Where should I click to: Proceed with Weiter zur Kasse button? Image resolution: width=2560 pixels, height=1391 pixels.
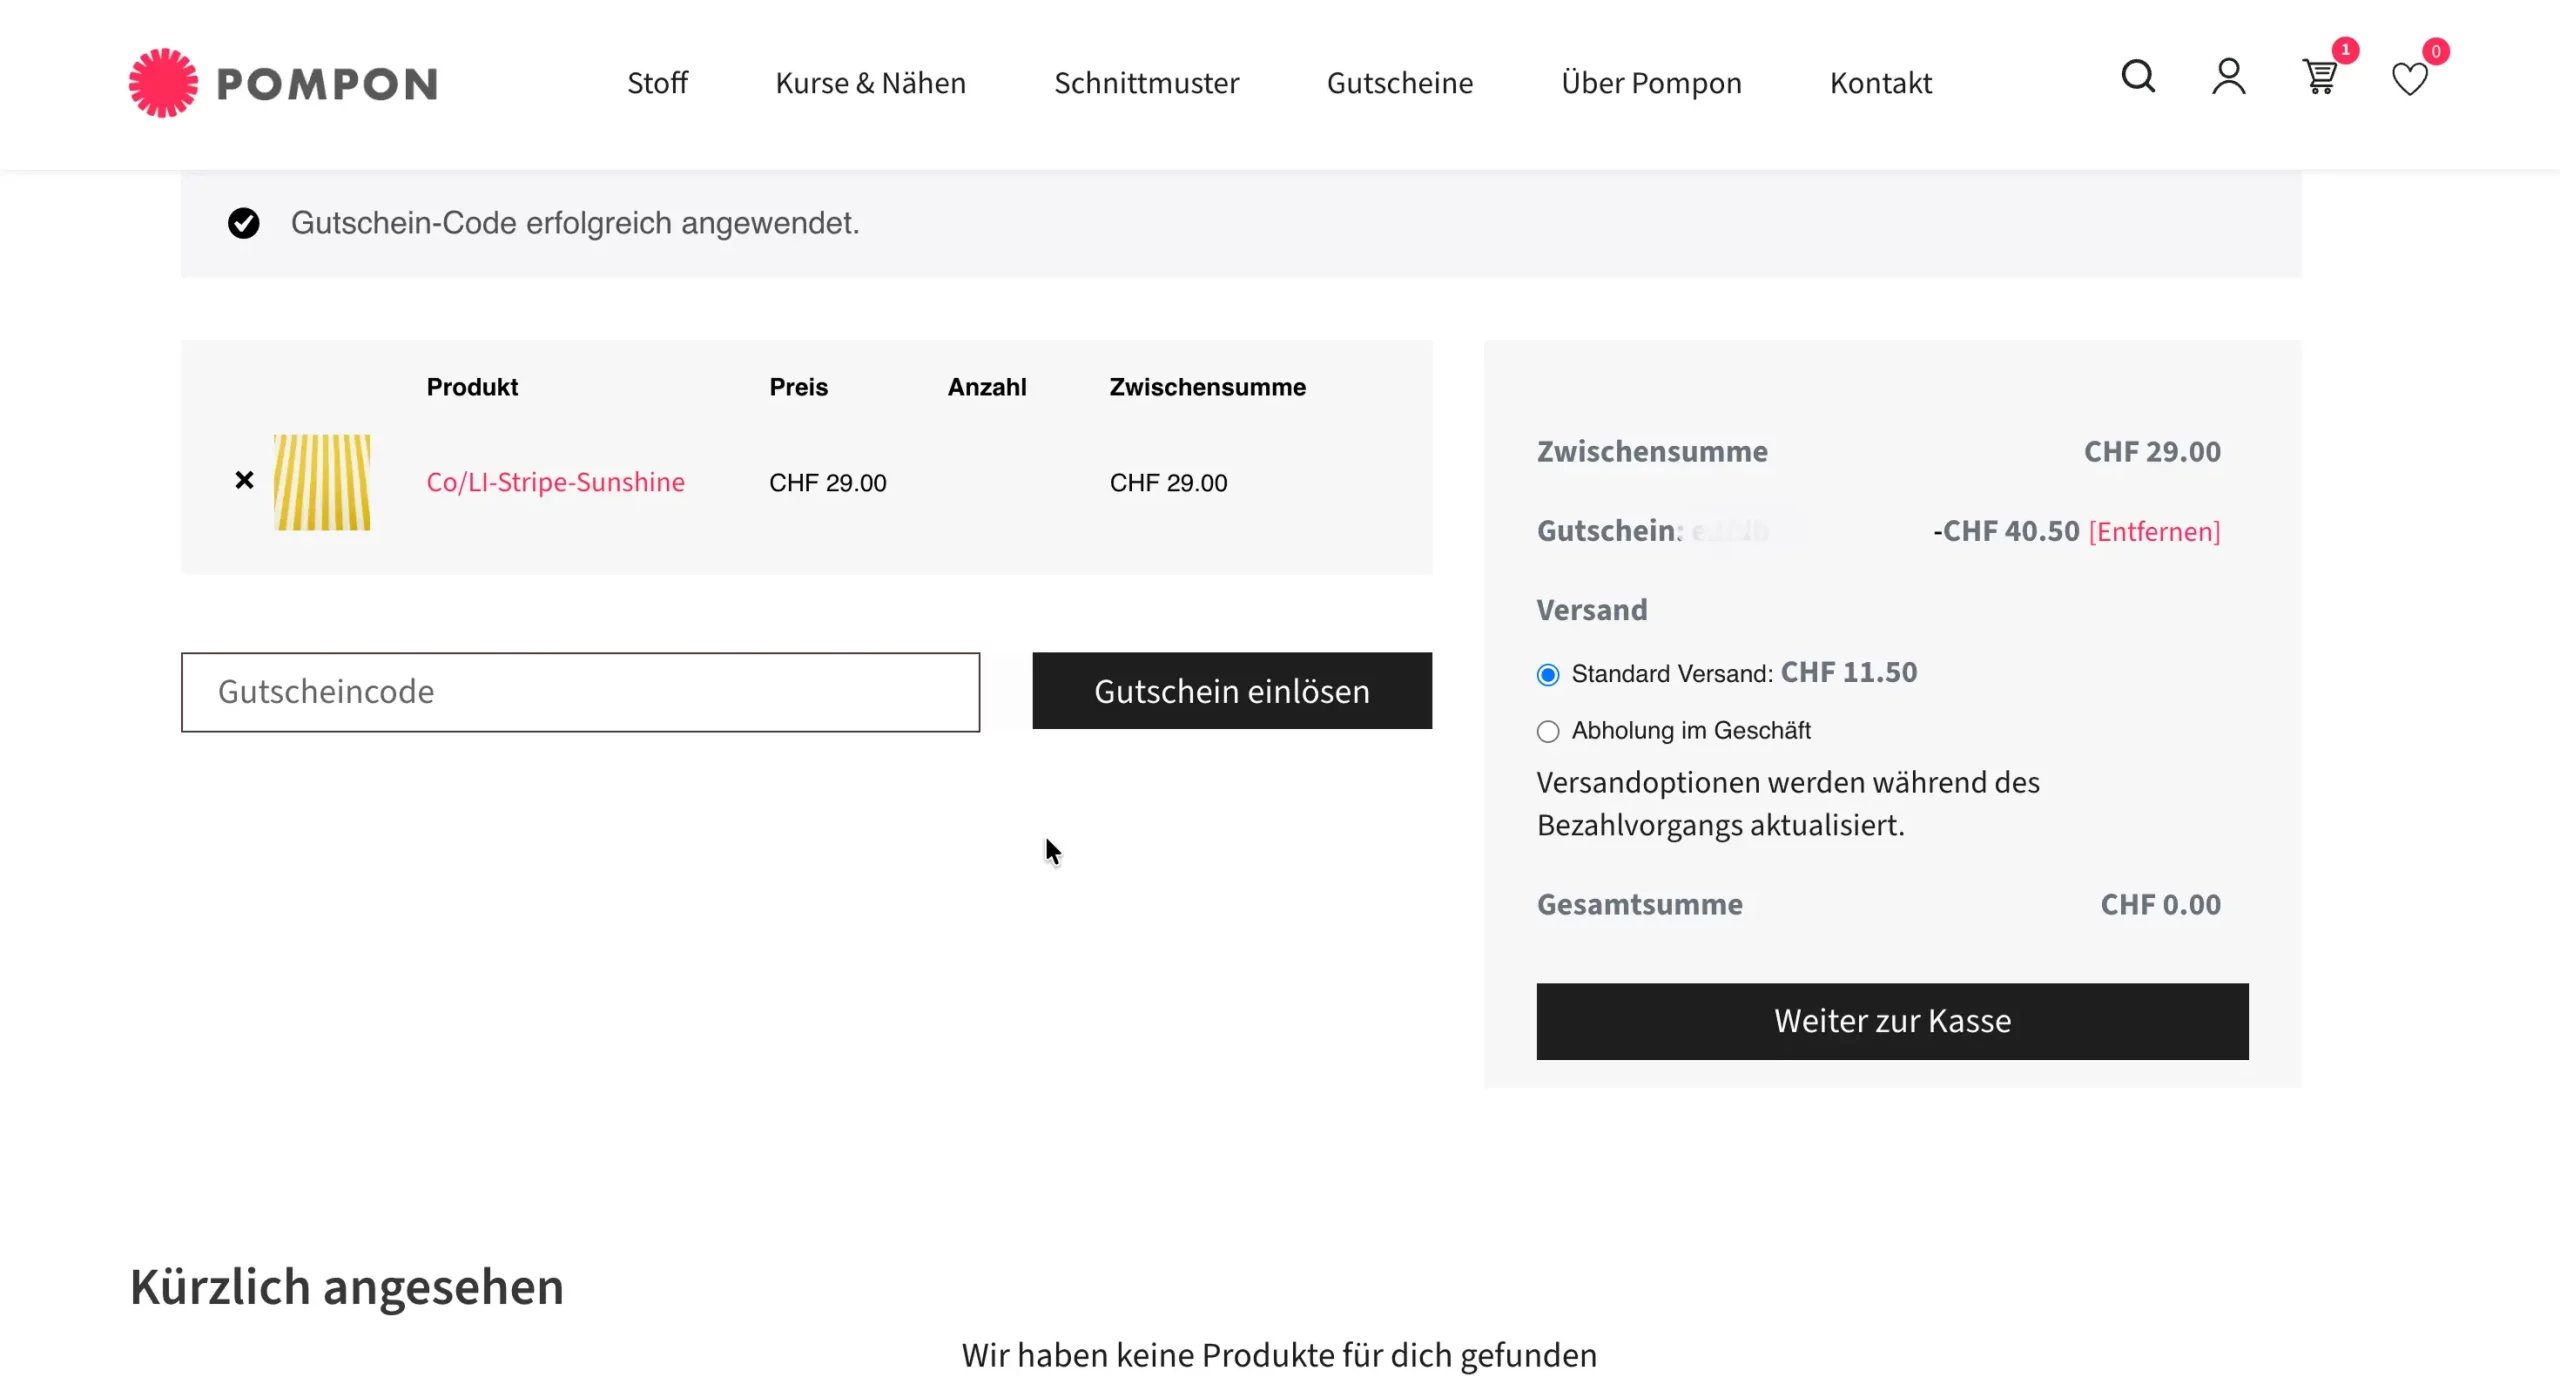(1891, 1021)
